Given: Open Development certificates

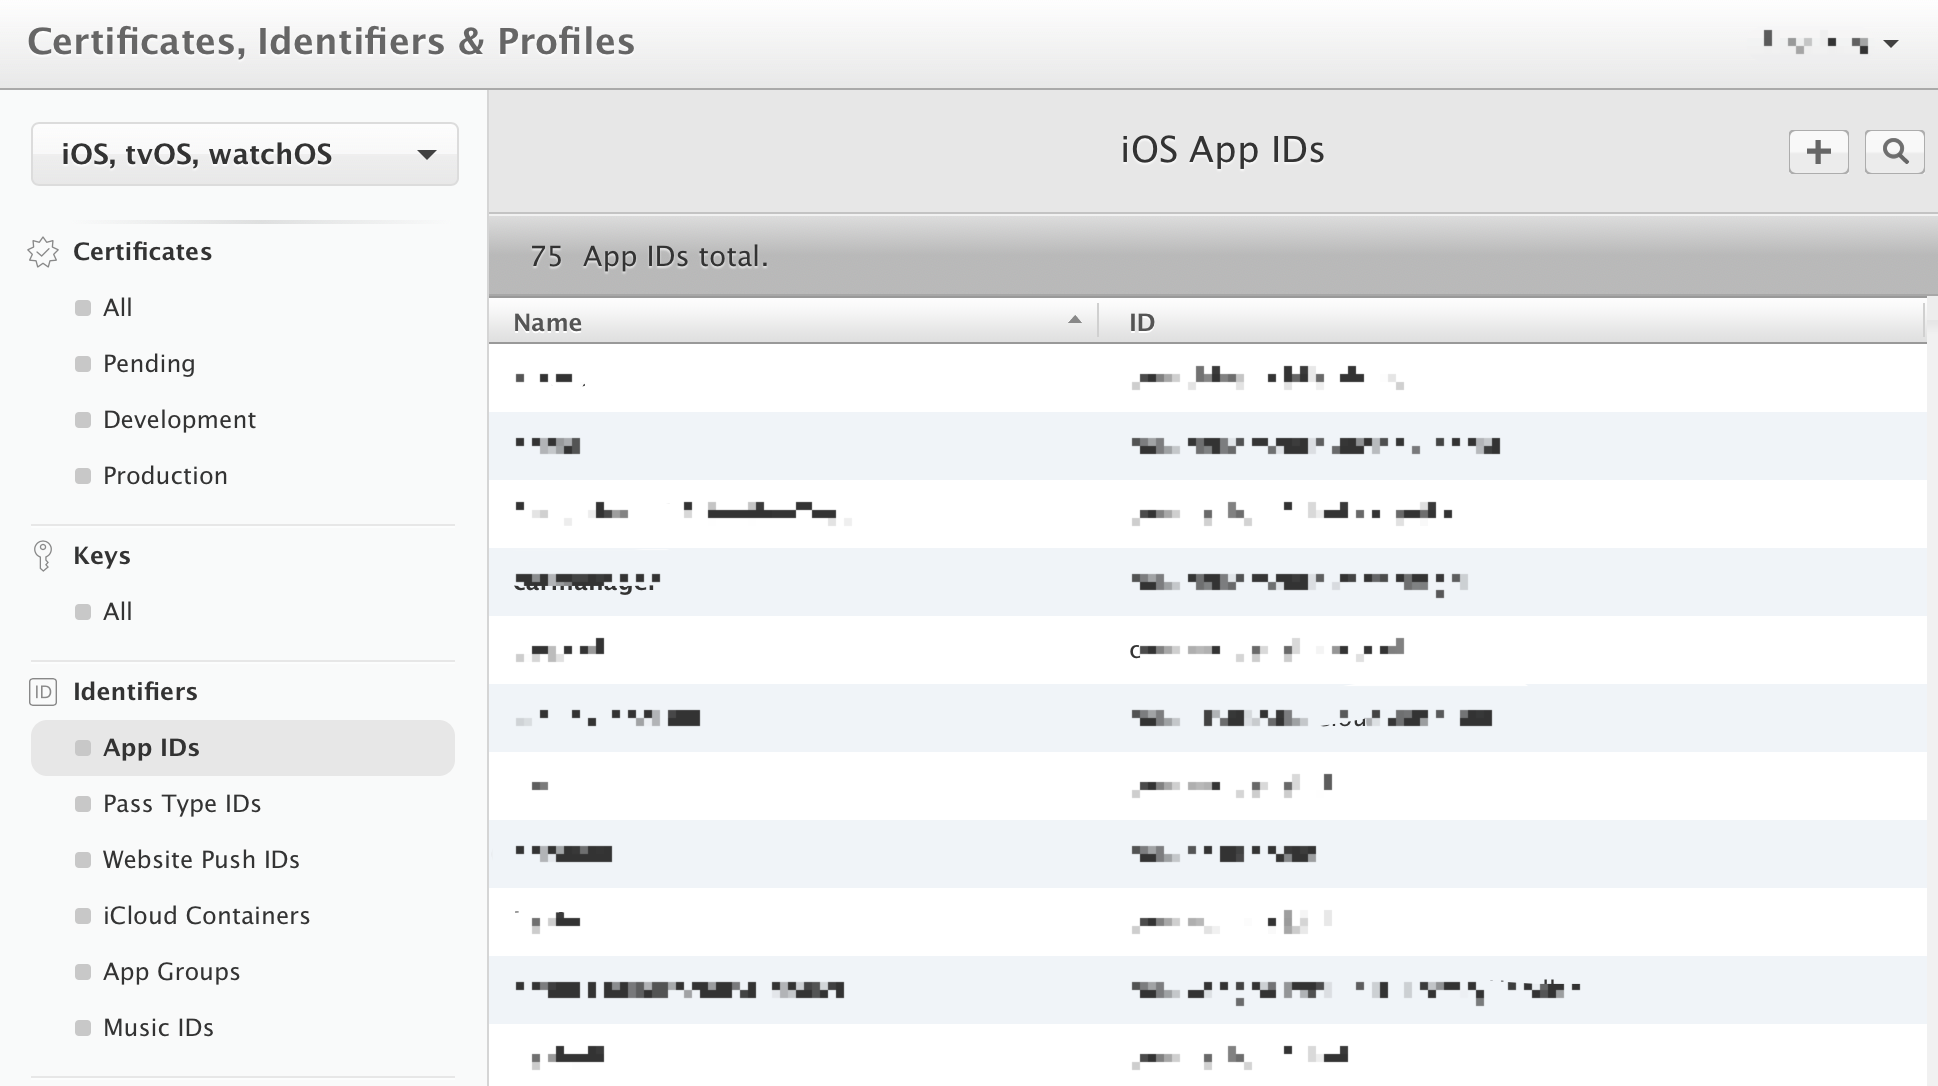Looking at the screenshot, I should coord(179,420).
